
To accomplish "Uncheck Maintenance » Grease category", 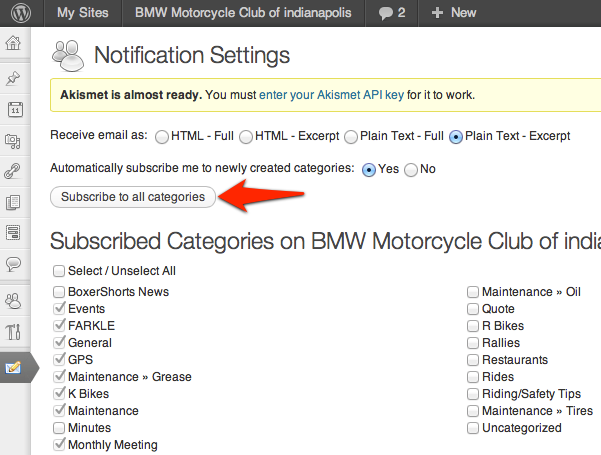I will click(x=59, y=377).
